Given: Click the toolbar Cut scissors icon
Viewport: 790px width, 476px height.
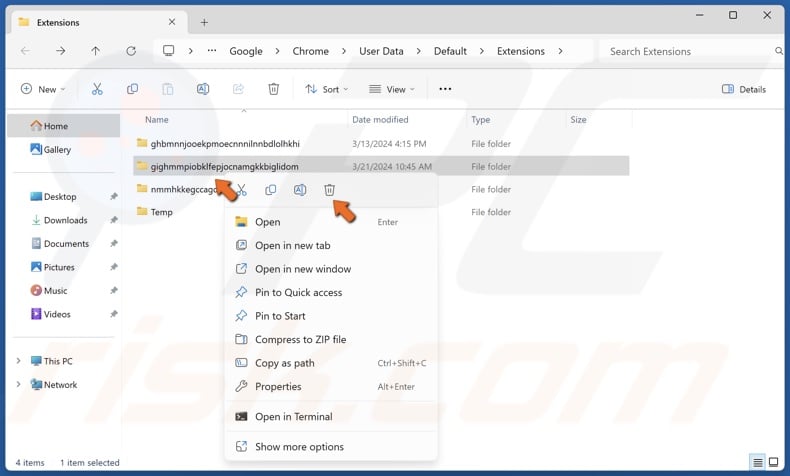Looking at the screenshot, I should [97, 89].
